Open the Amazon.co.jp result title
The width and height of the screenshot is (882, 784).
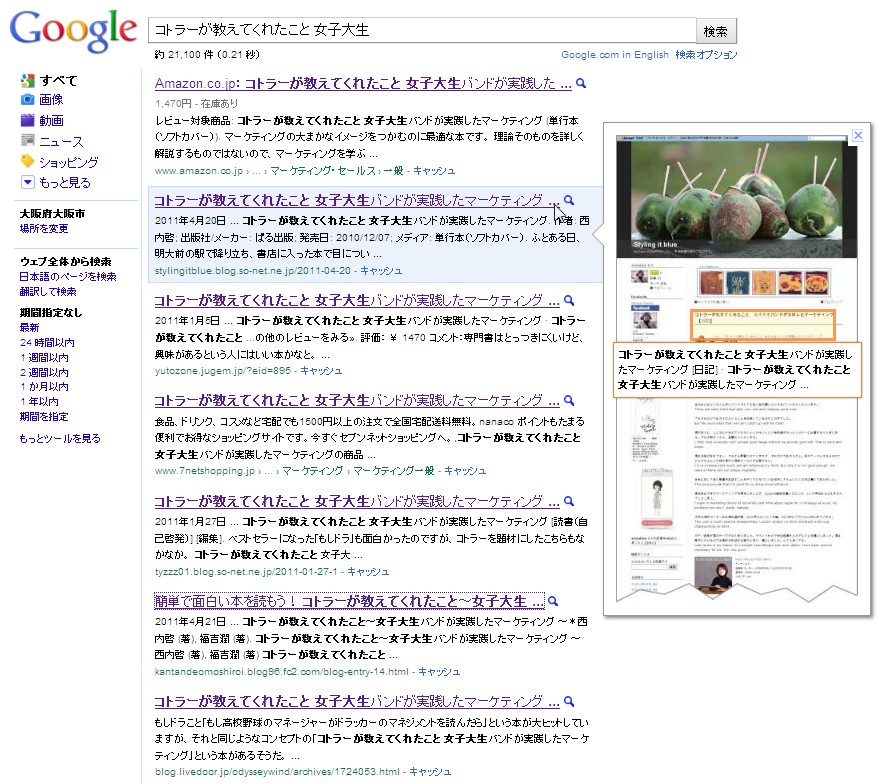click(363, 84)
